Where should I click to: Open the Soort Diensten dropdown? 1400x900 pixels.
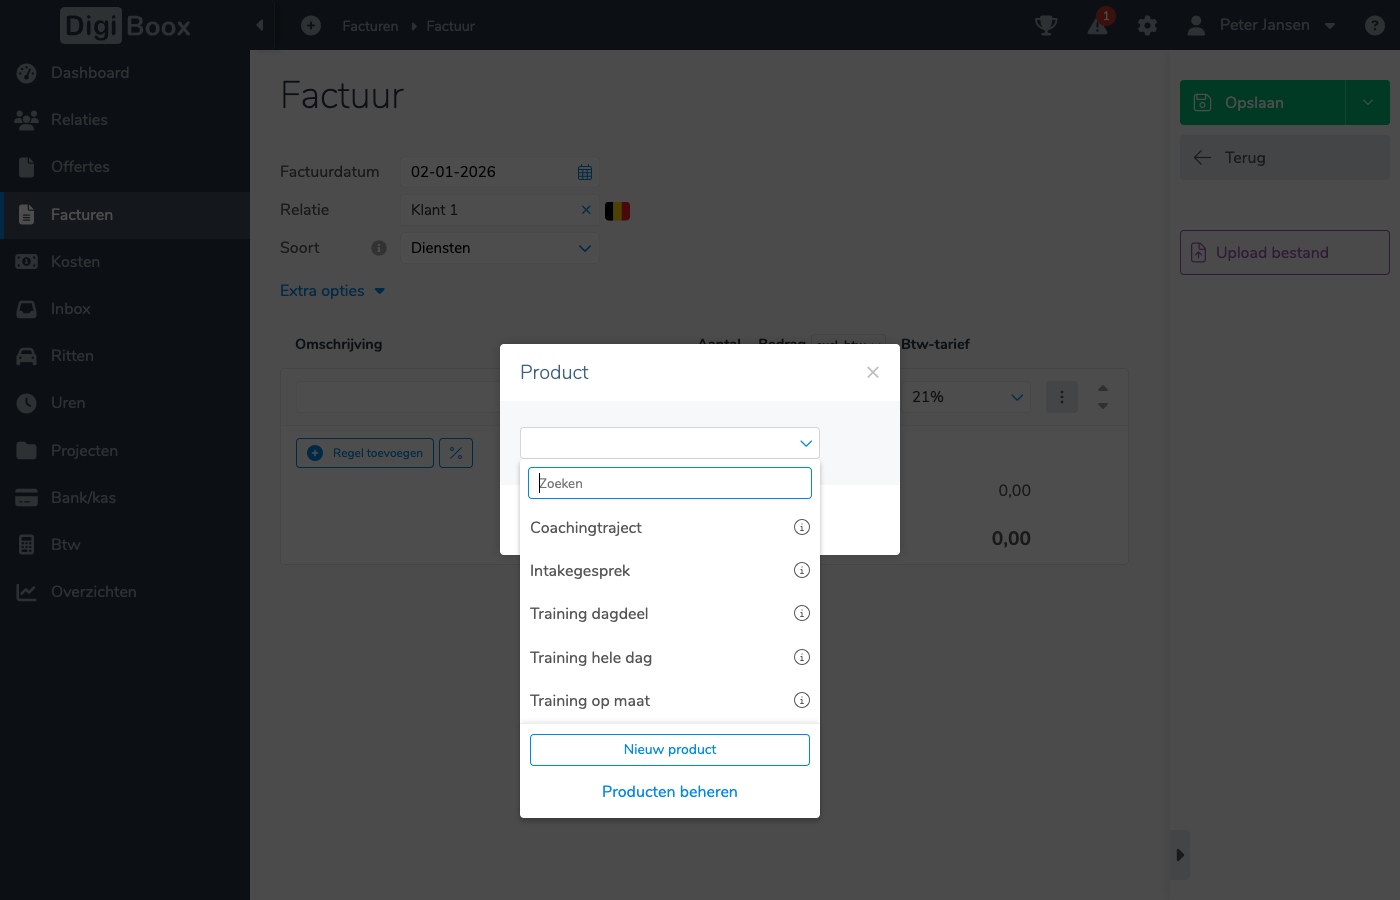(x=499, y=248)
